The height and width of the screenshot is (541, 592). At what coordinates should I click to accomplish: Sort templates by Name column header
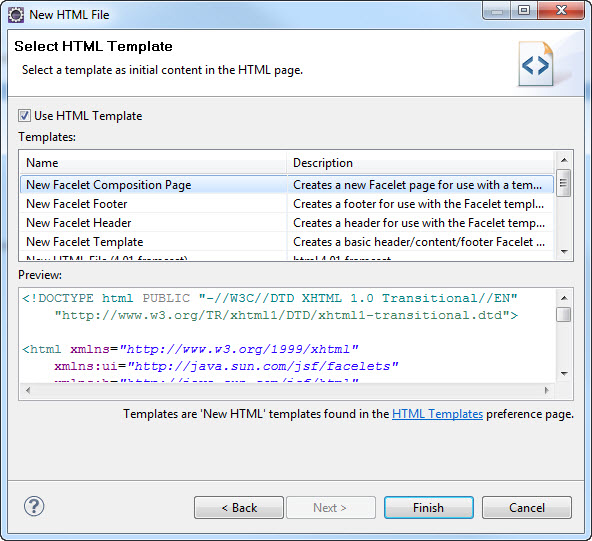pyautogui.click(x=153, y=163)
